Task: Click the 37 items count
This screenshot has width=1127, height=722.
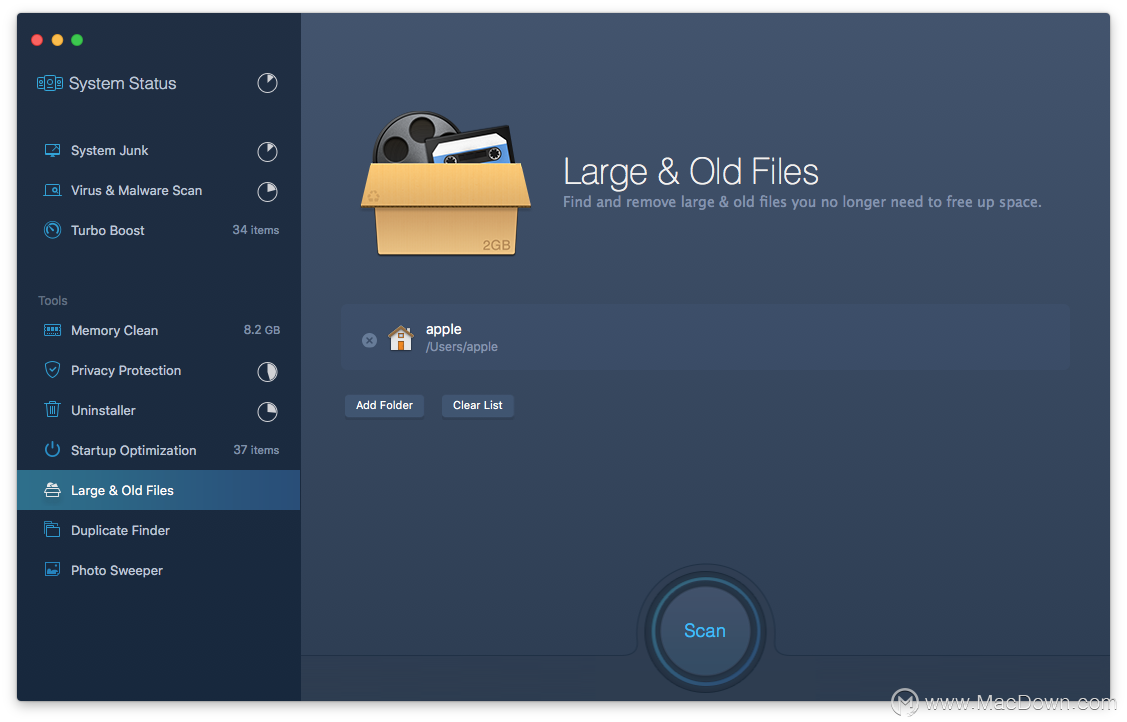Action: coord(256,450)
